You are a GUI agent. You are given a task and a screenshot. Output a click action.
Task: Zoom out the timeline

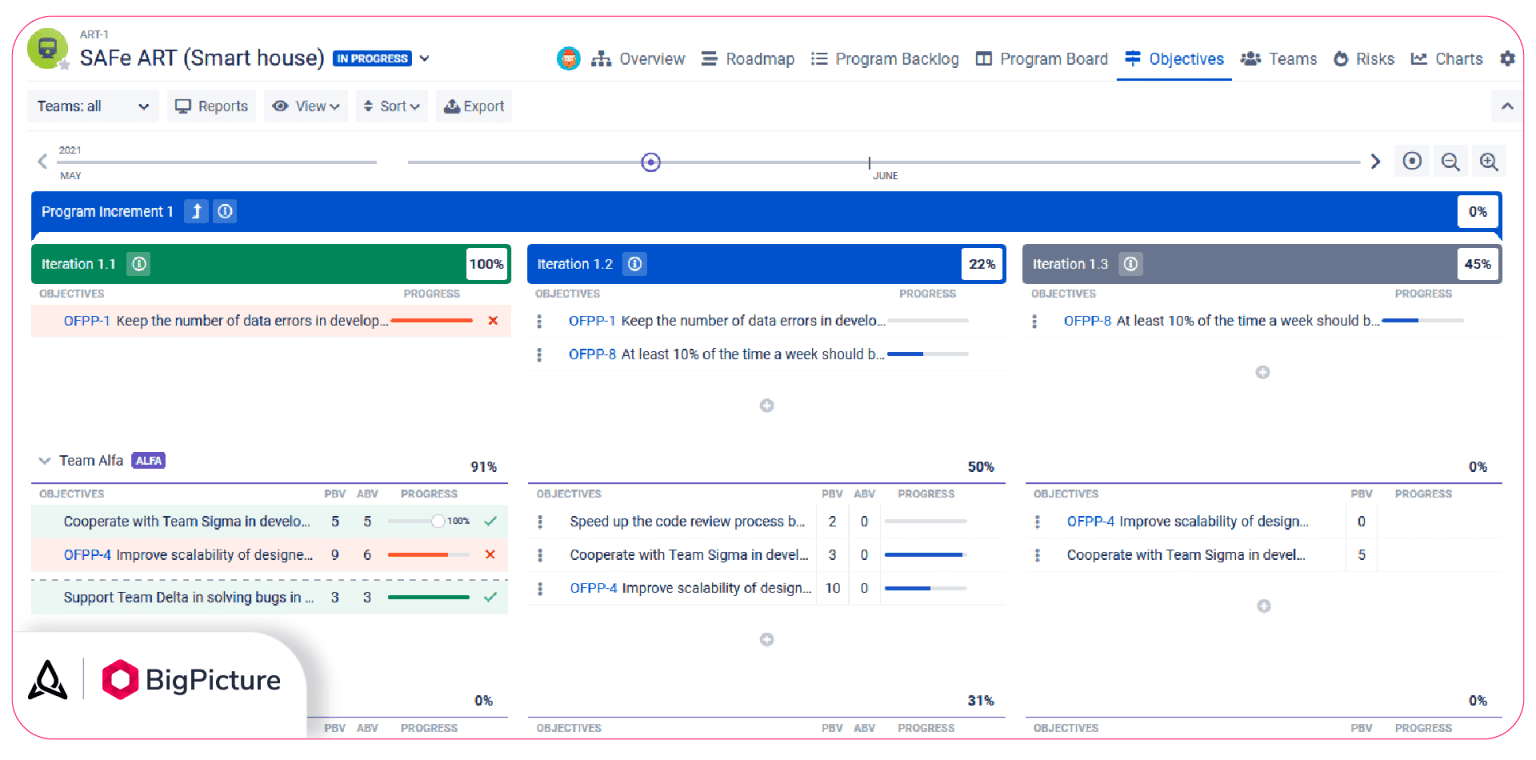tap(1449, 161)
